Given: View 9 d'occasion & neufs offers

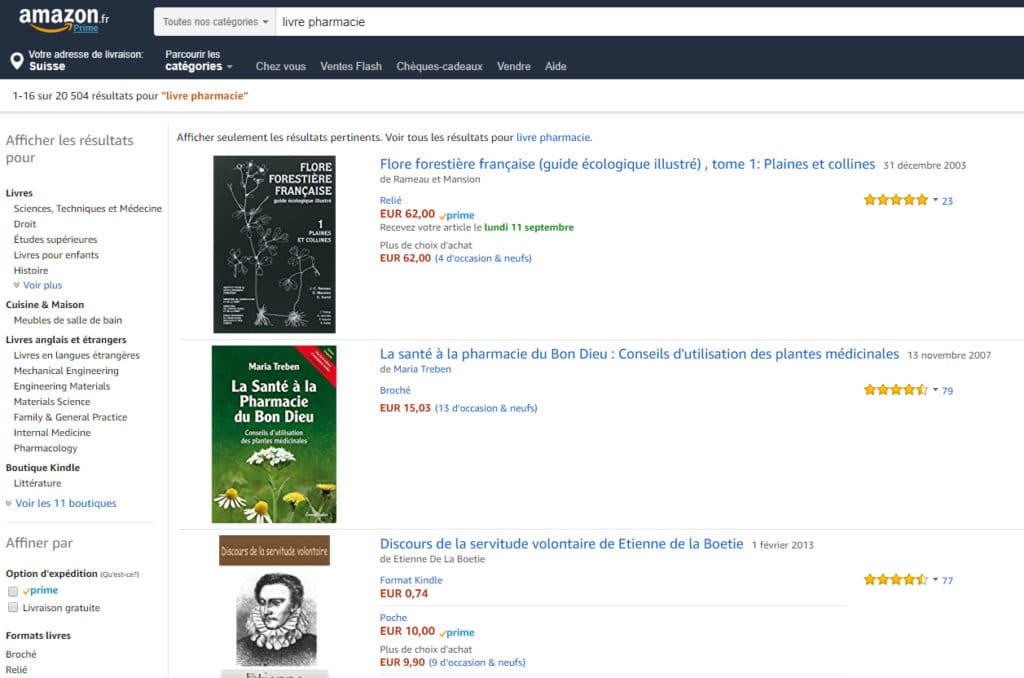Looking at the screenshot, I should click(477, 662).
